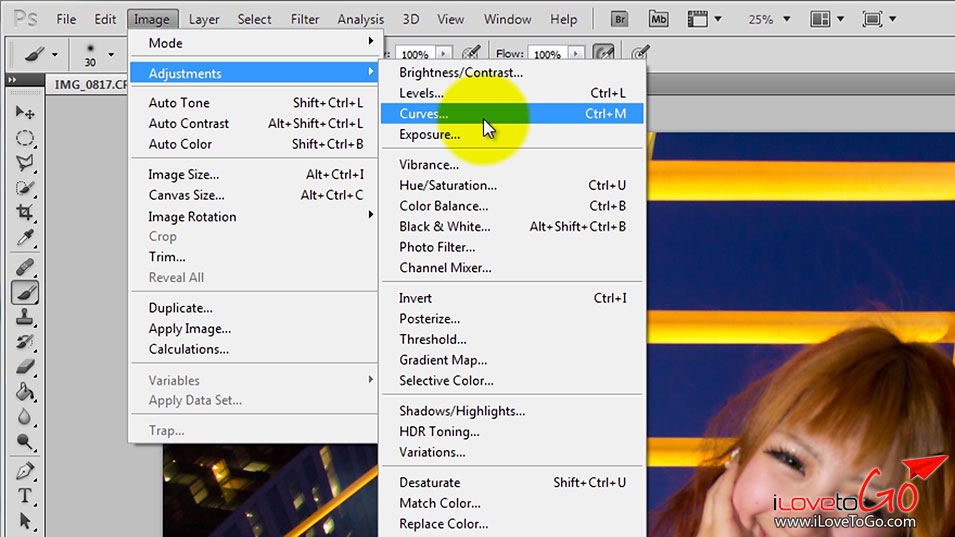Image resolution: width=955 pixels, height=537 pixels.
Task: Open the Opacity slider arrow
Action: (x=444, y=54)
